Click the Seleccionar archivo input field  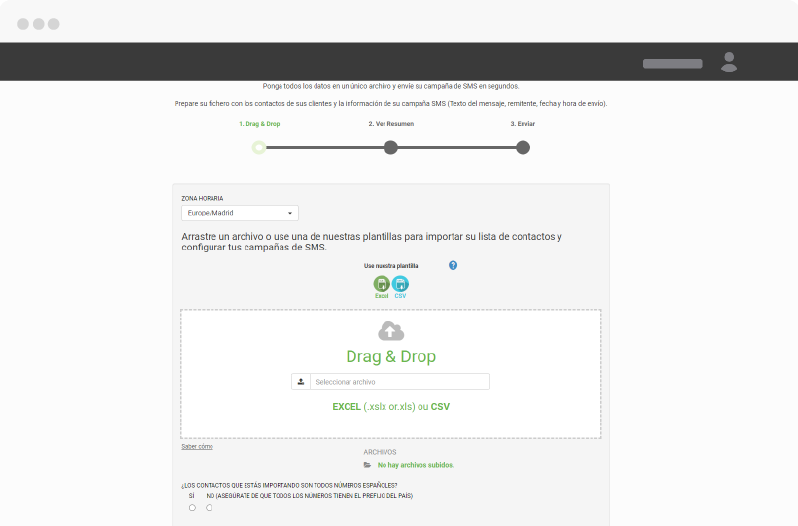click(399, 382)
